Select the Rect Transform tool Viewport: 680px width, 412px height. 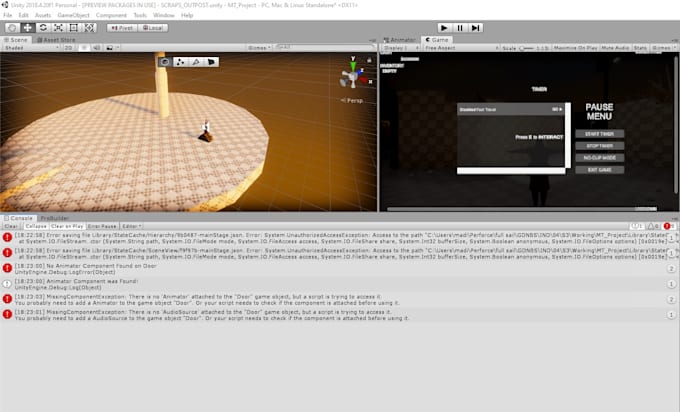(74, 28)
